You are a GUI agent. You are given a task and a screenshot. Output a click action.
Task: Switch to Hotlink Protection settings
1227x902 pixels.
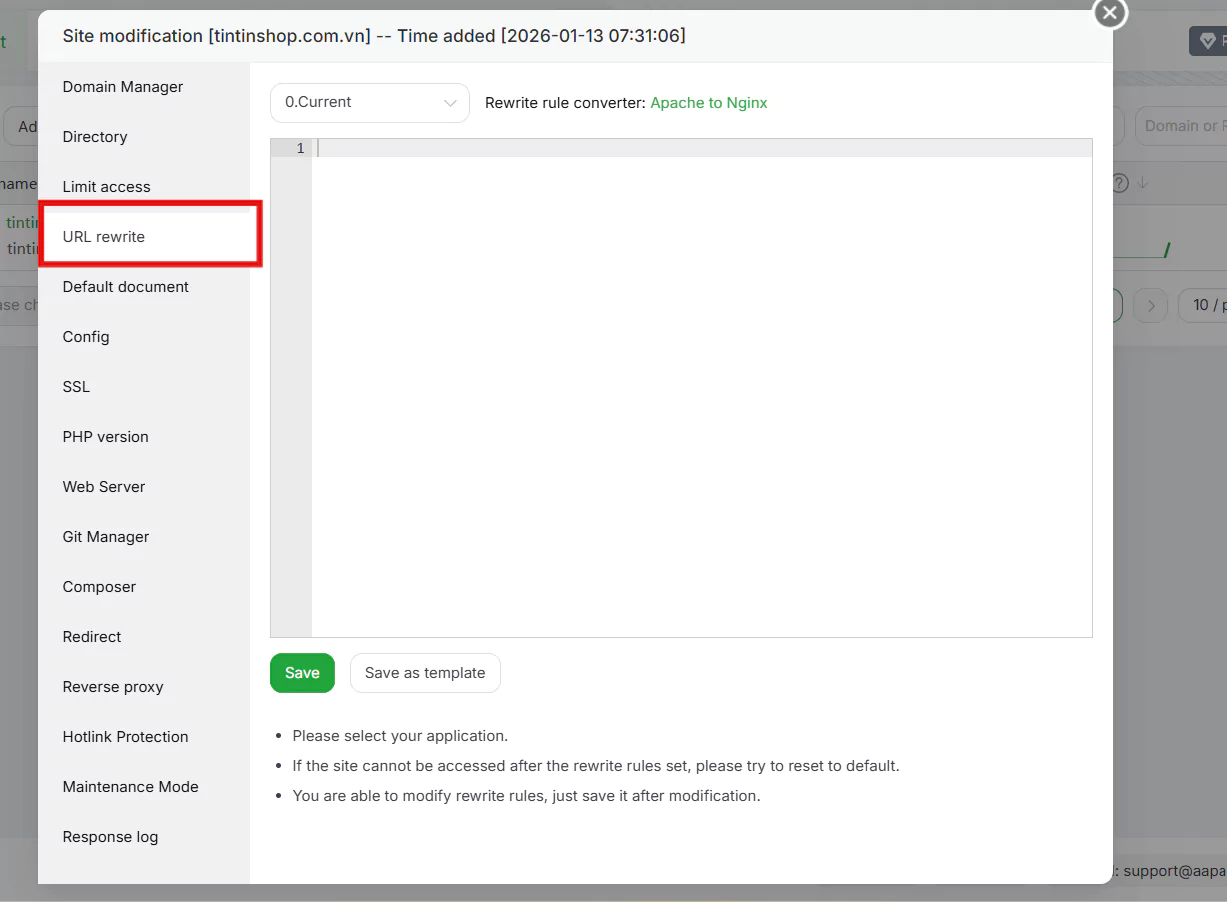coord(125,736)
